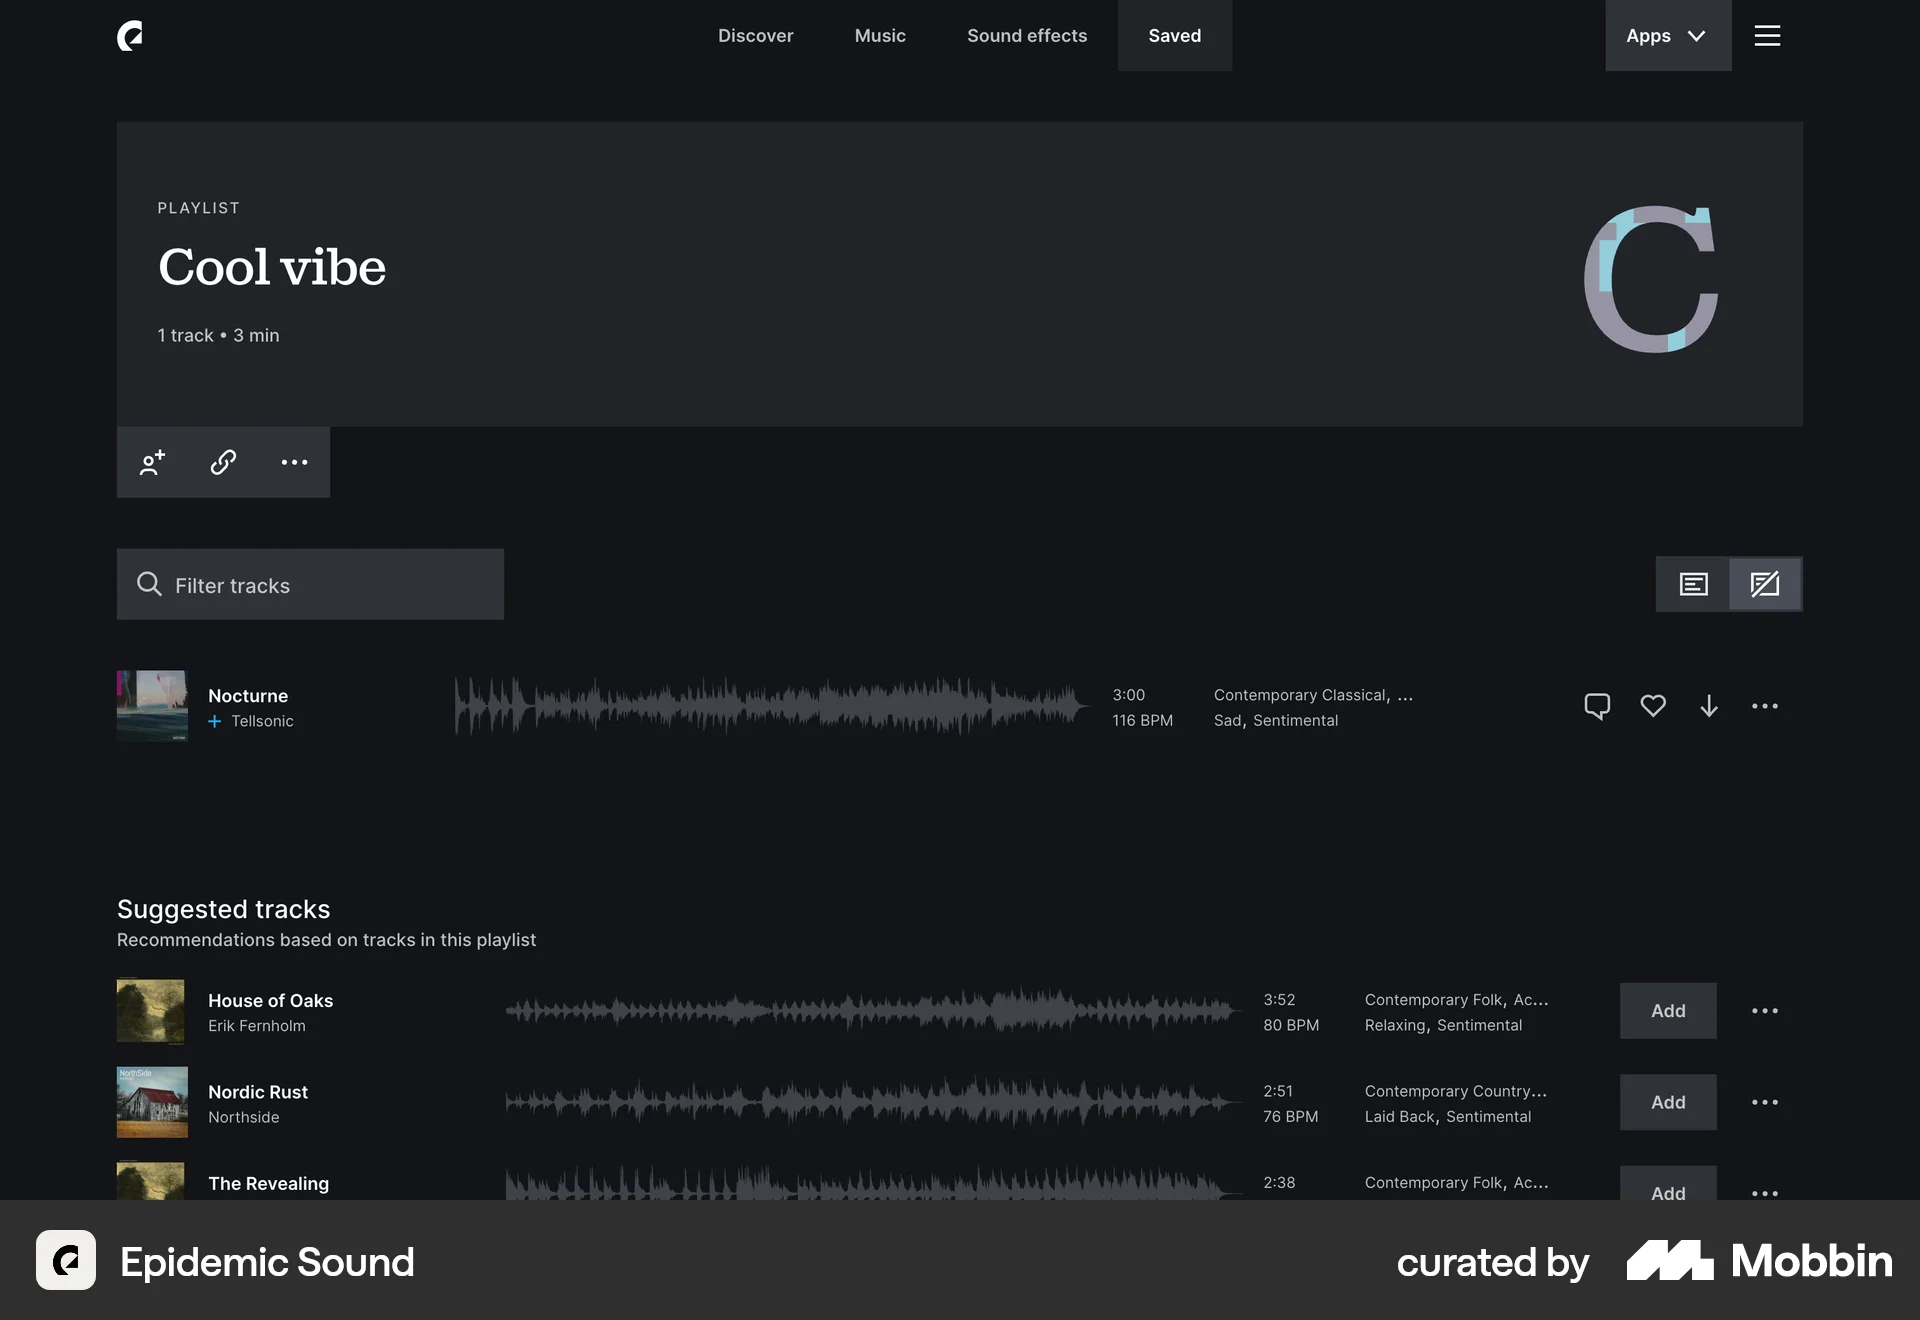Screen dimensions: 1920x1320
Task: Open comments for Nocturne
Action: (1597, 705)
